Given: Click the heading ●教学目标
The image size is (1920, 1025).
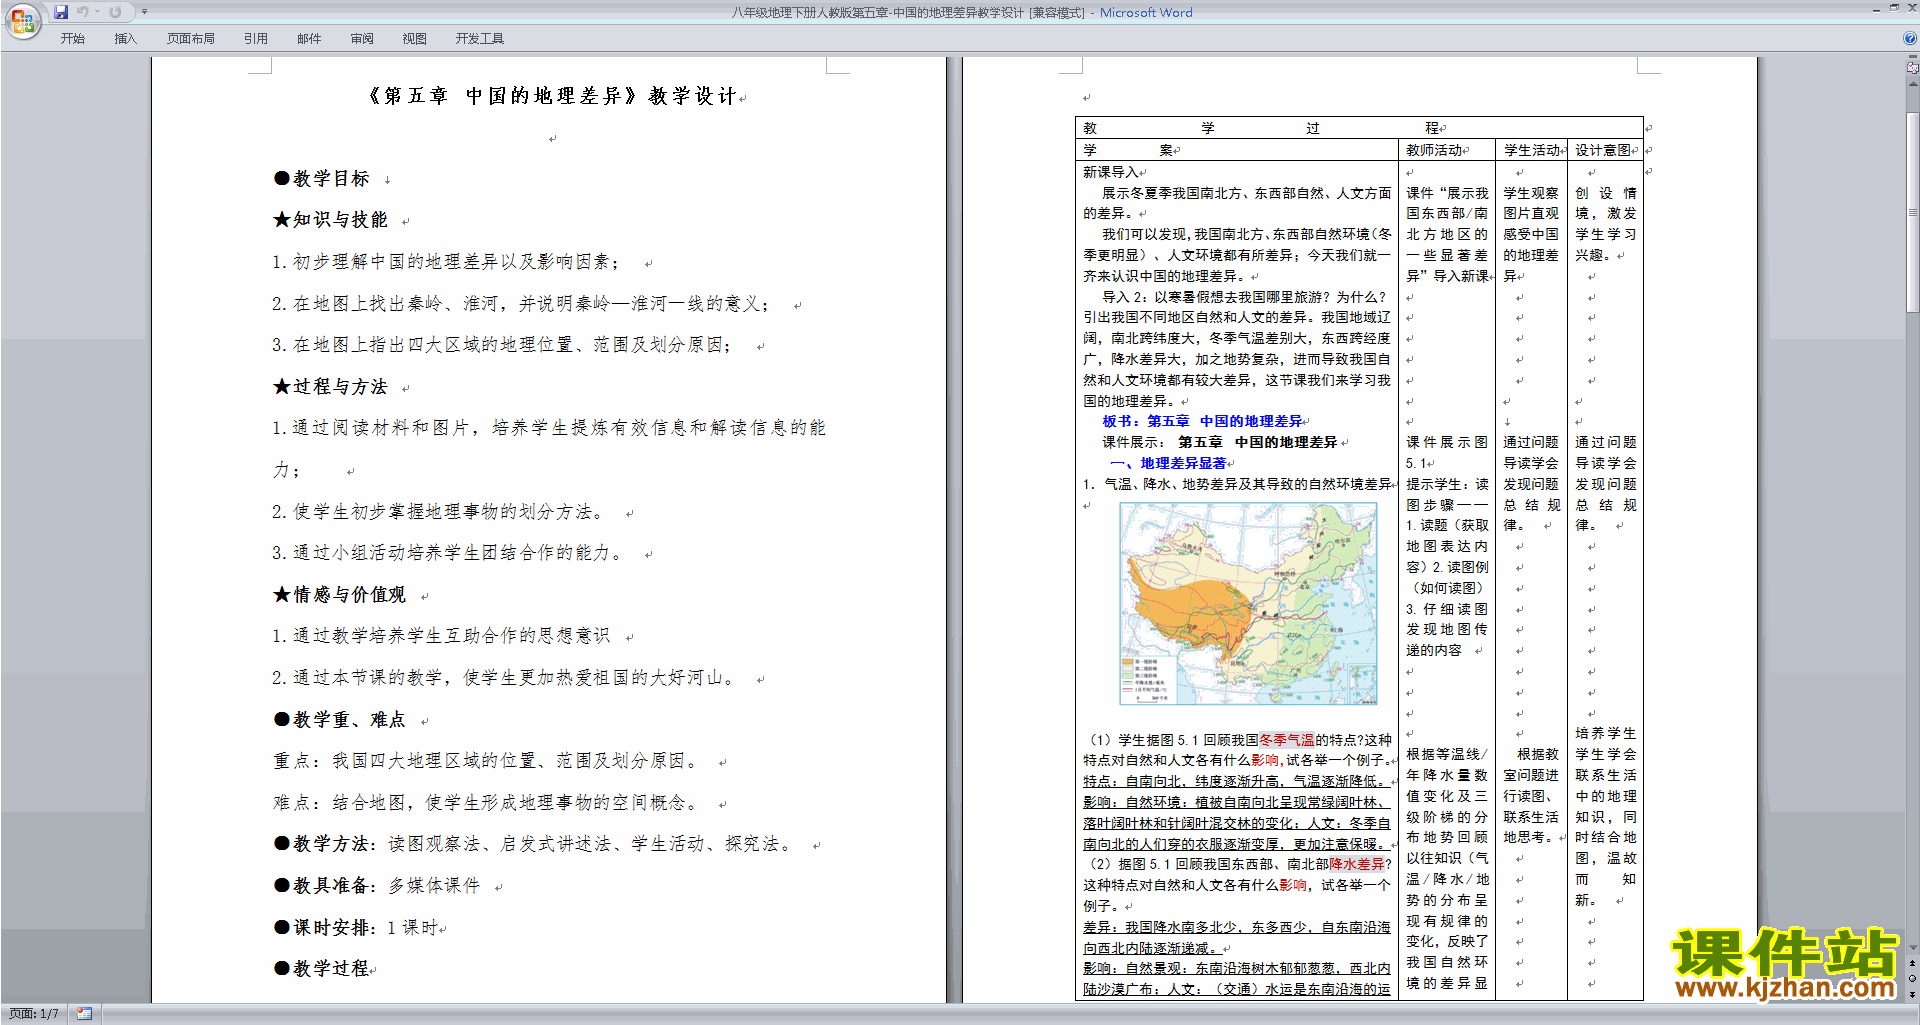Looking at the screenshot, I should pos(322,178).
